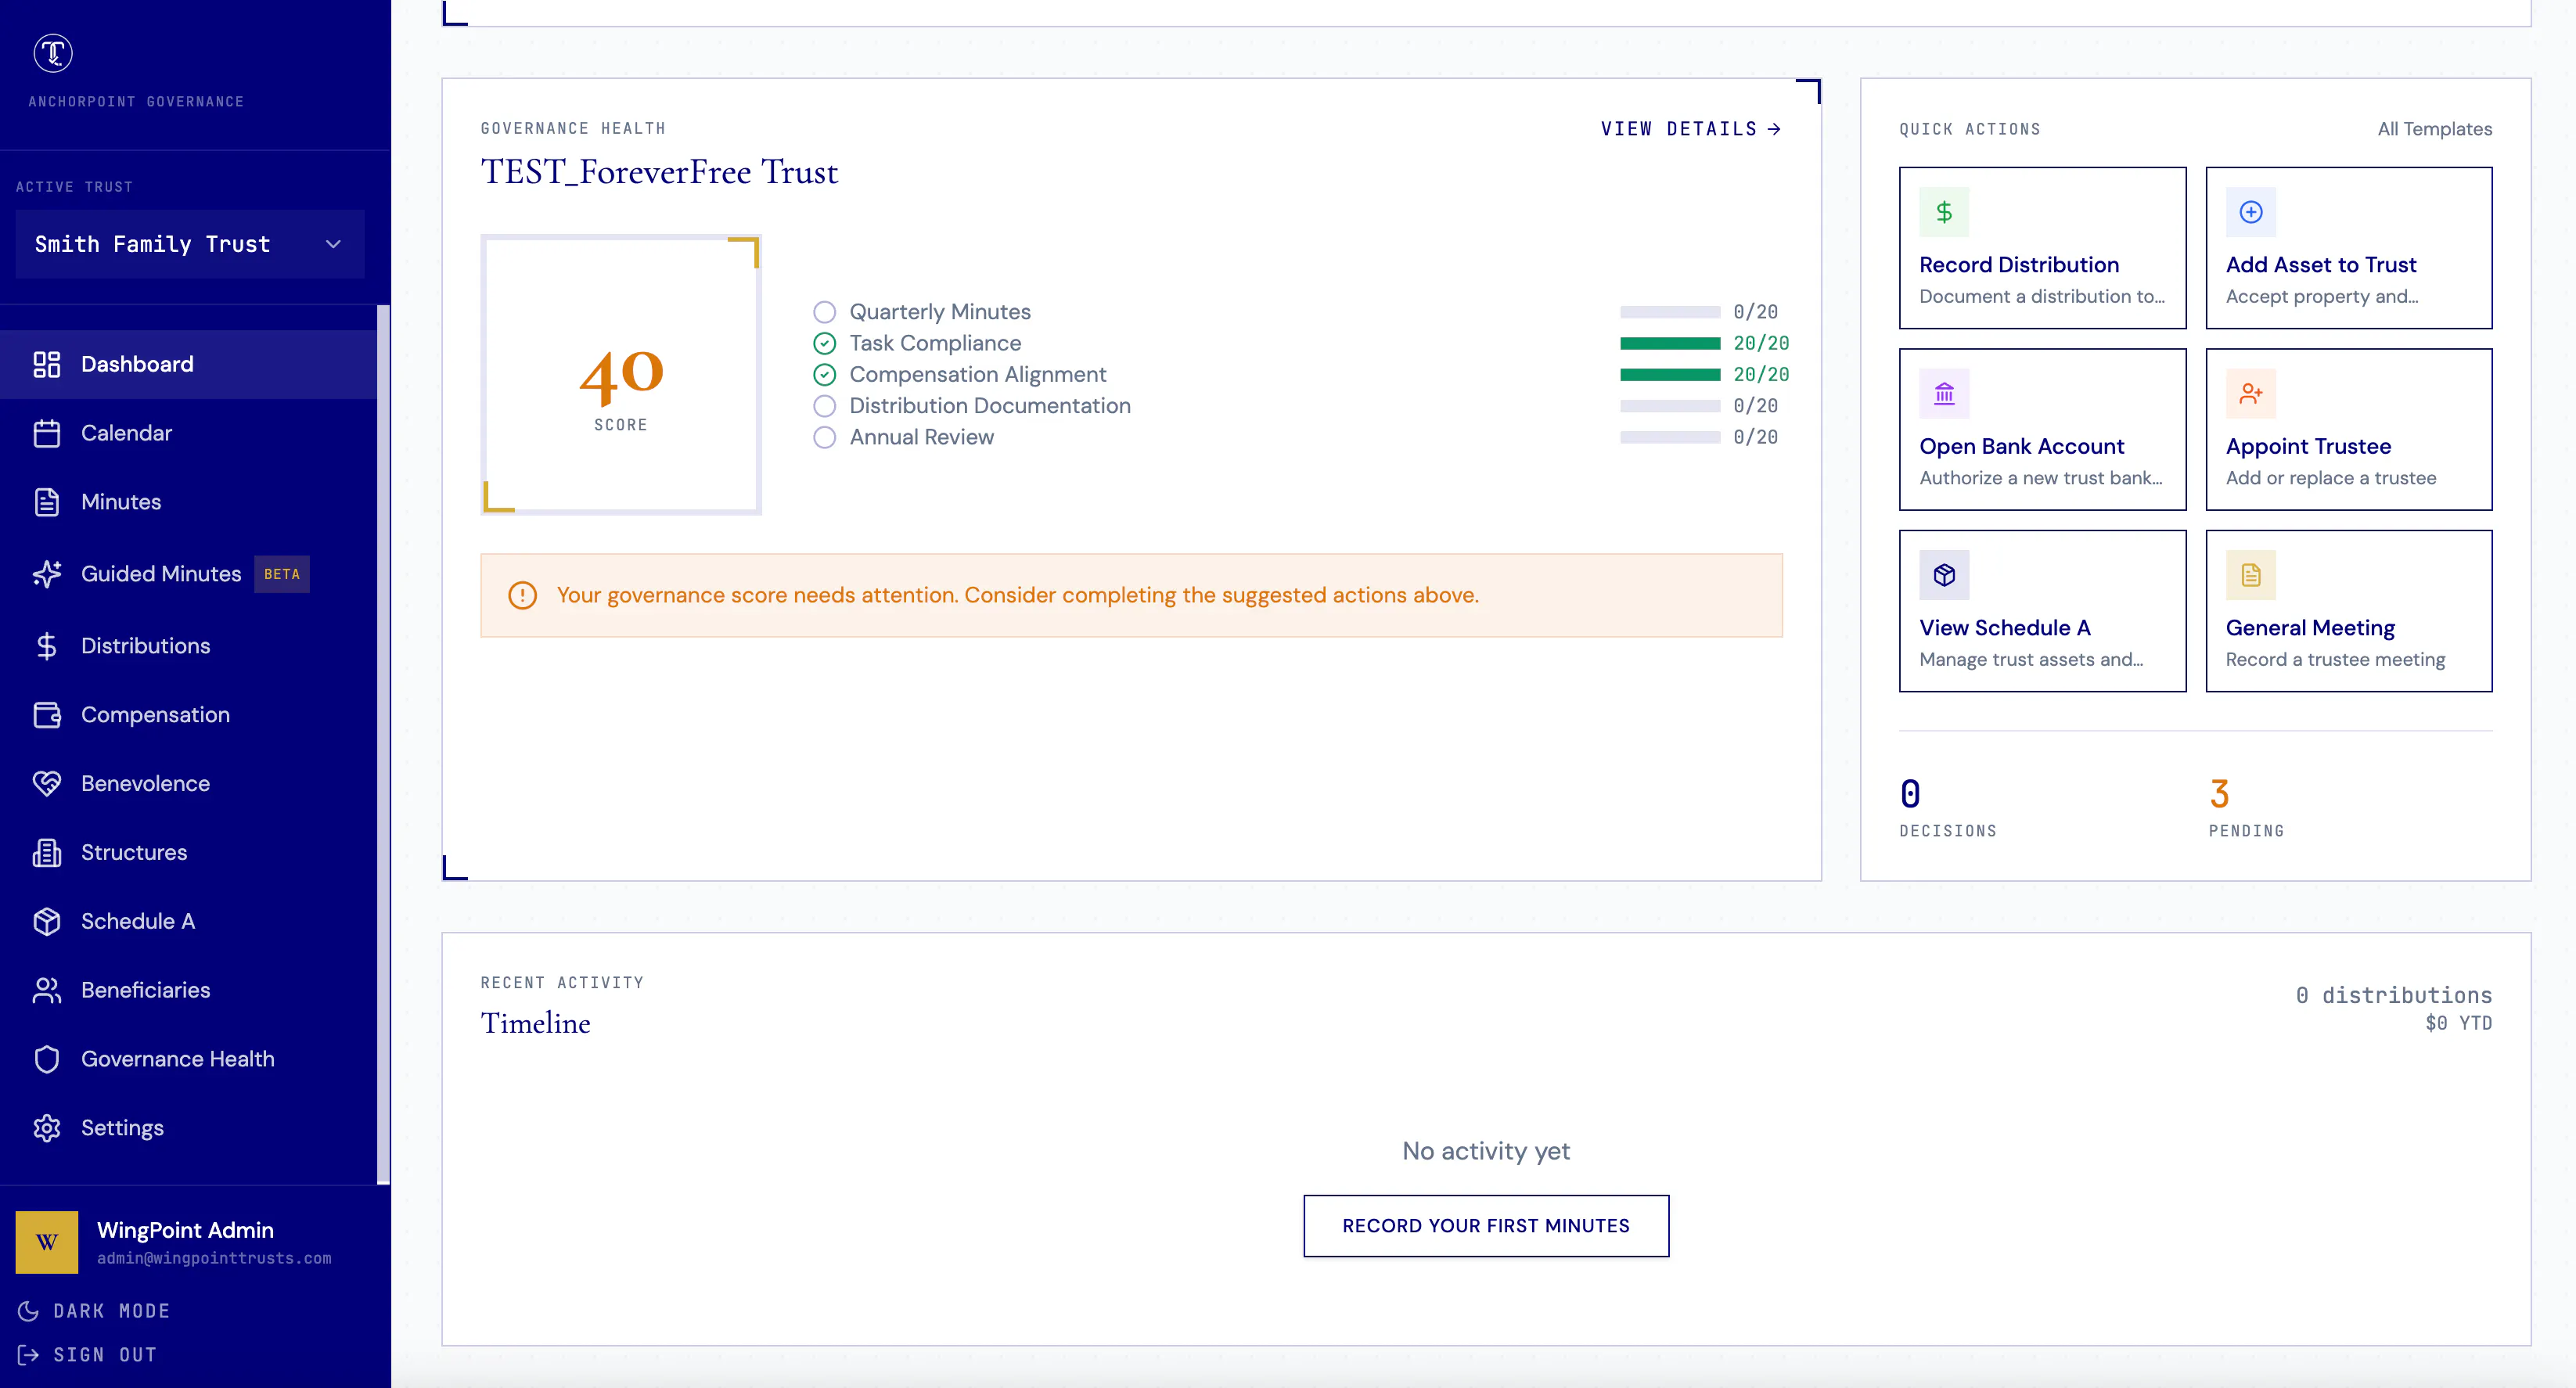Click the 40 governance score box

coord(621,375)
